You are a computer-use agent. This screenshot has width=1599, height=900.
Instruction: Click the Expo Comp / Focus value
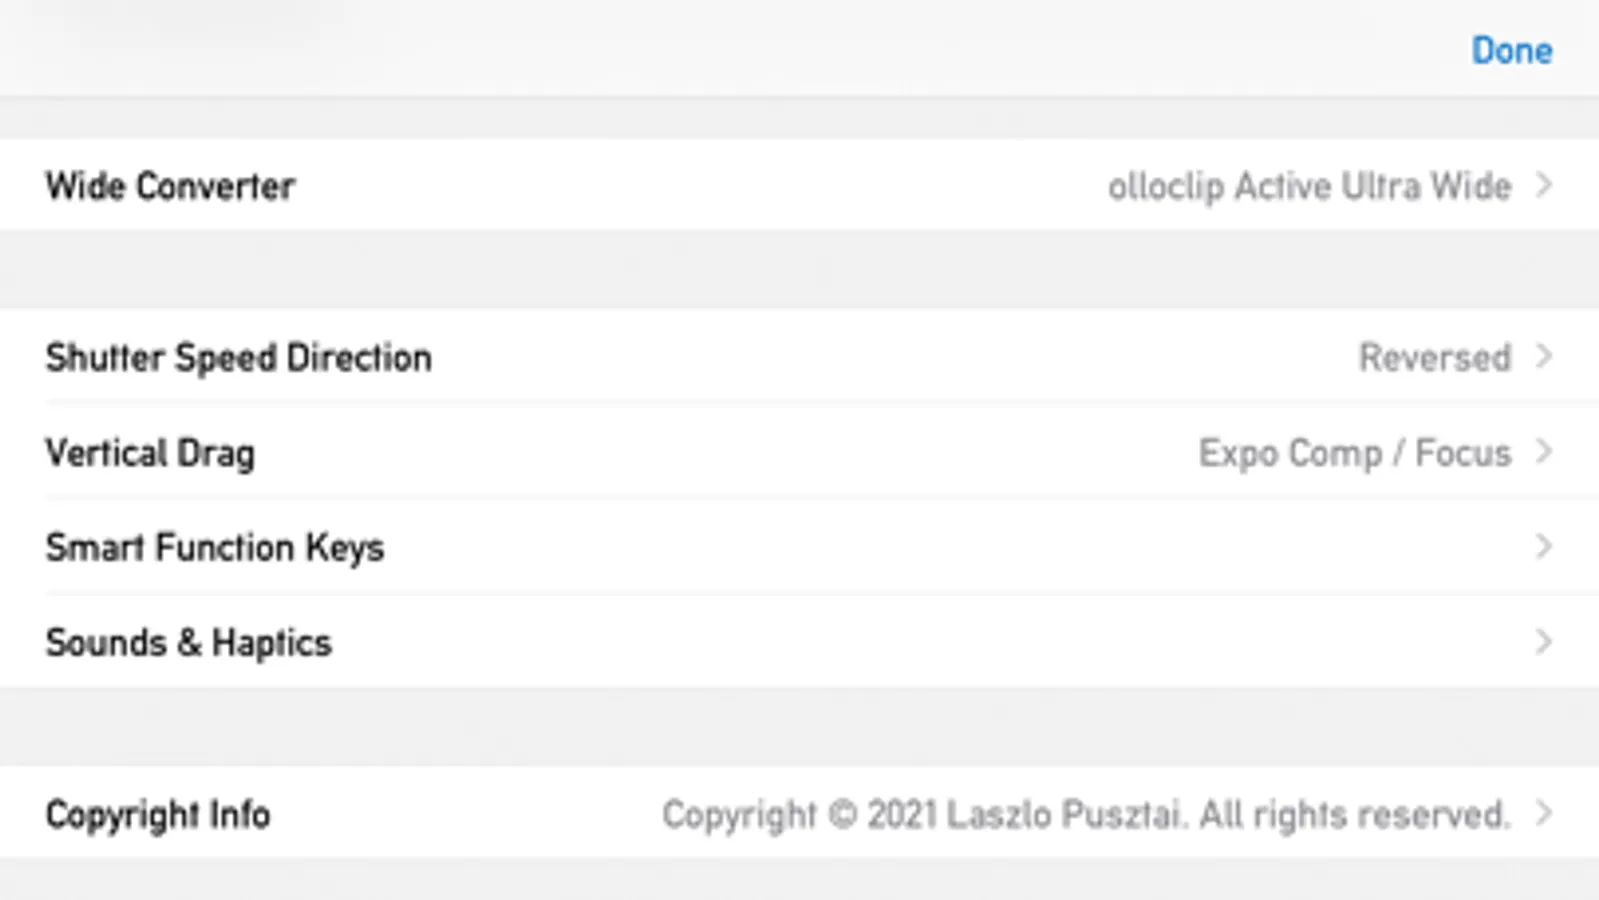[x=1354, y=453]
